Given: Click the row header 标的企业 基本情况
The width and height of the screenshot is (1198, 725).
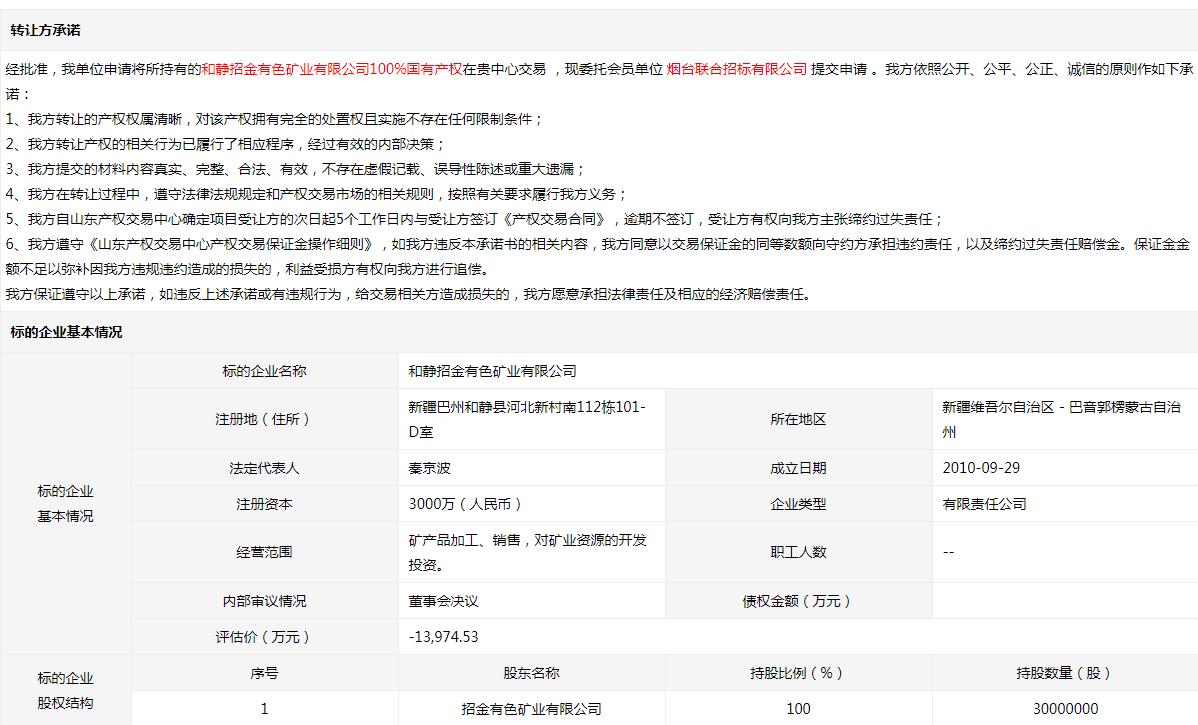Looking at the screenshot, I should click(x=66, y=504).
